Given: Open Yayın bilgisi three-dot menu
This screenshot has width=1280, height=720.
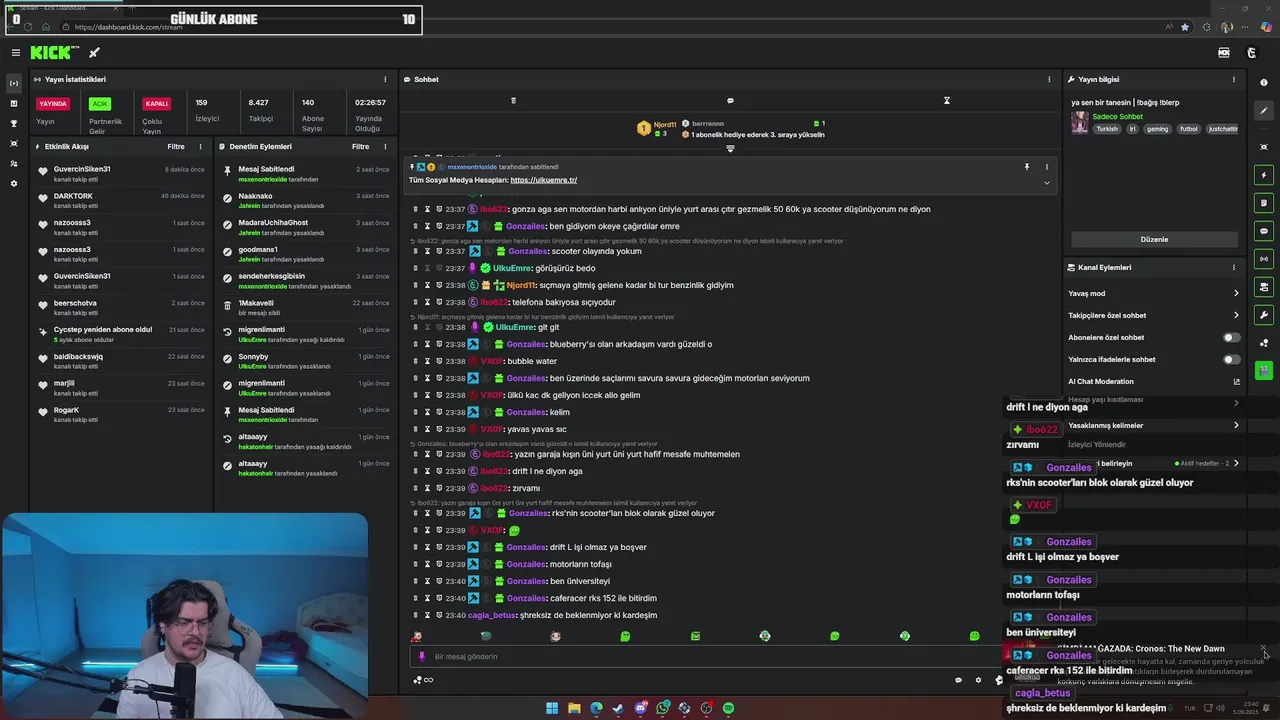Looking at the screenshot, I should click(1233, 79).
